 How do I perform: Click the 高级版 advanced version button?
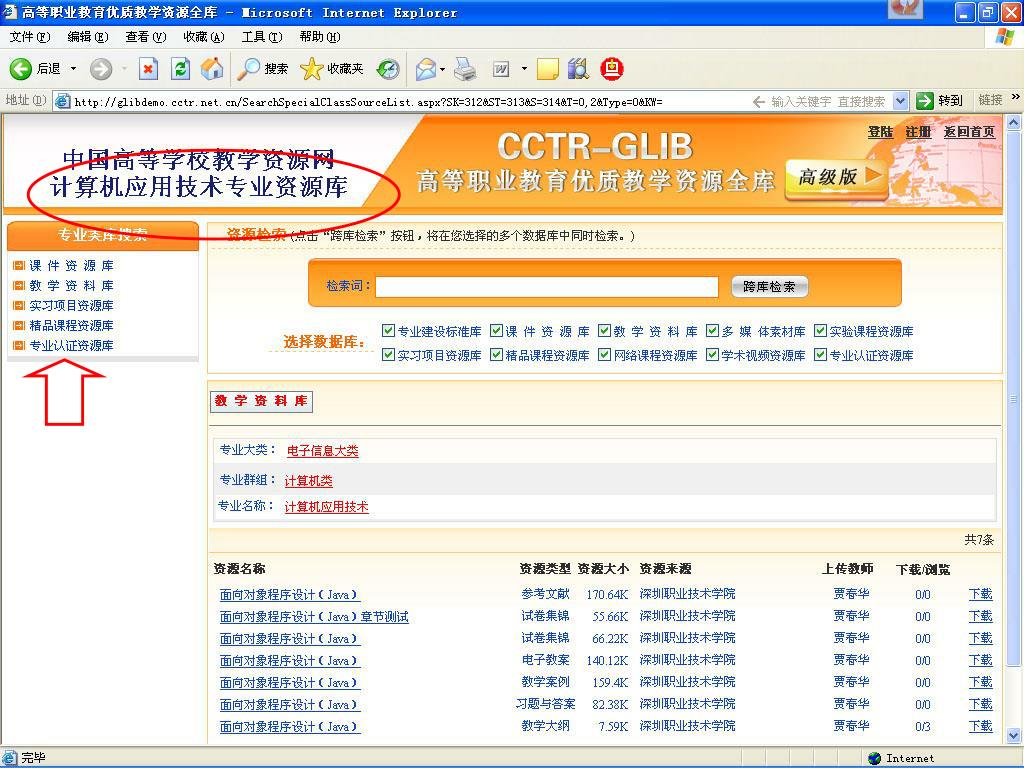[x=837, y=178]
